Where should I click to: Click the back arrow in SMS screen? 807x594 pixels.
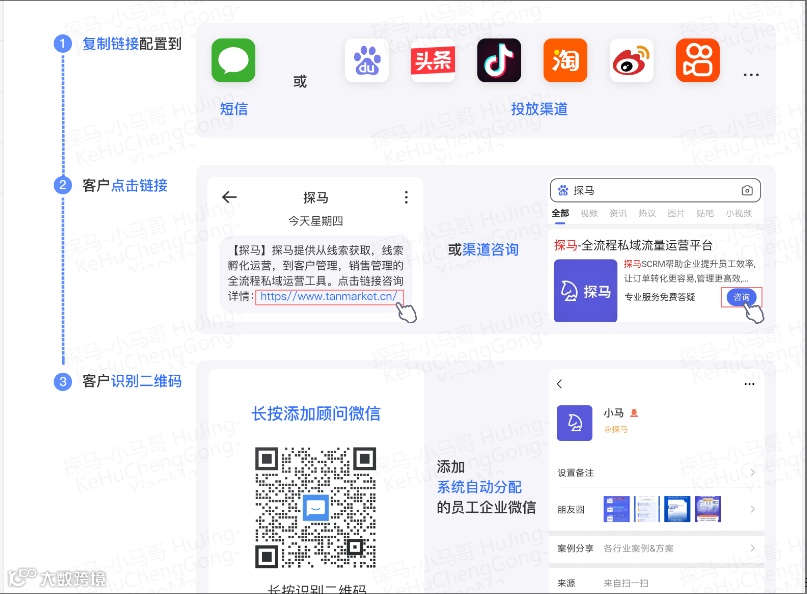click(x=229, y=197)
